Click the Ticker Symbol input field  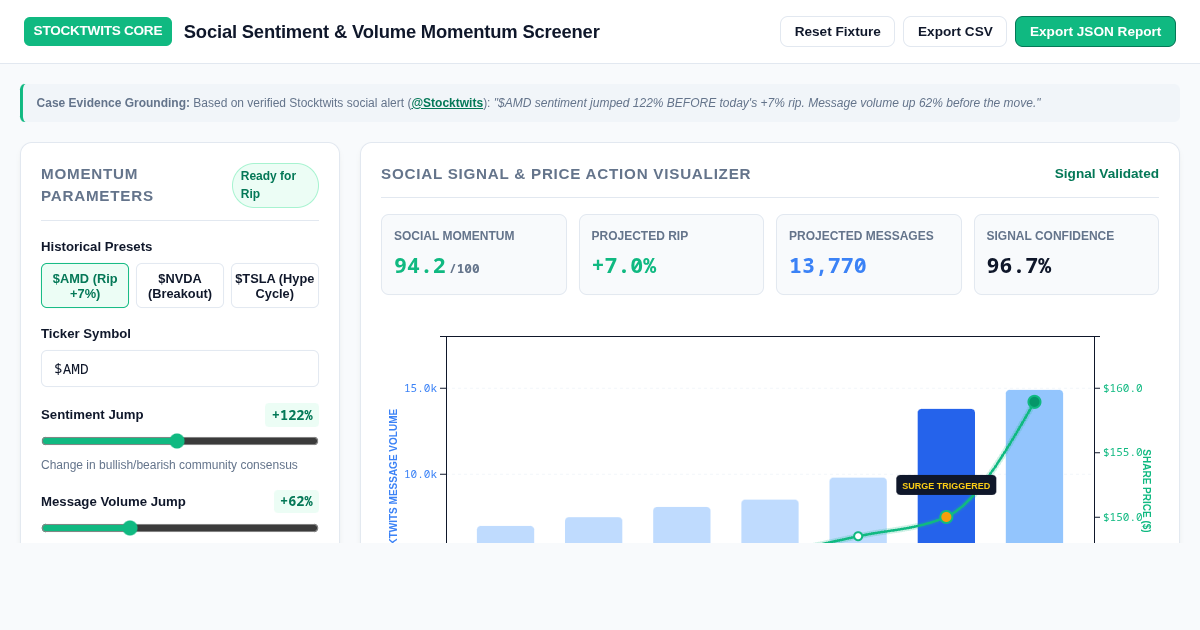pos(180,368)
